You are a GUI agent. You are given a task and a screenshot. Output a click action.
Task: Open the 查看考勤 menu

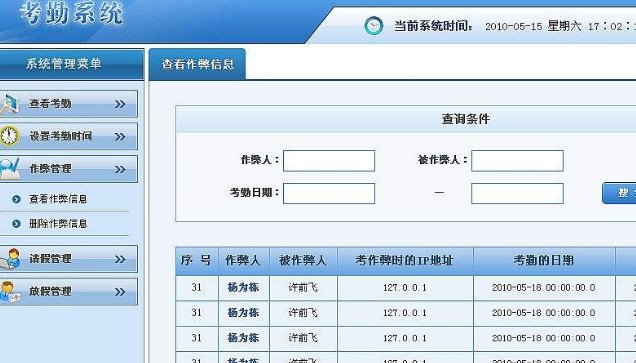tap(69, 104)
